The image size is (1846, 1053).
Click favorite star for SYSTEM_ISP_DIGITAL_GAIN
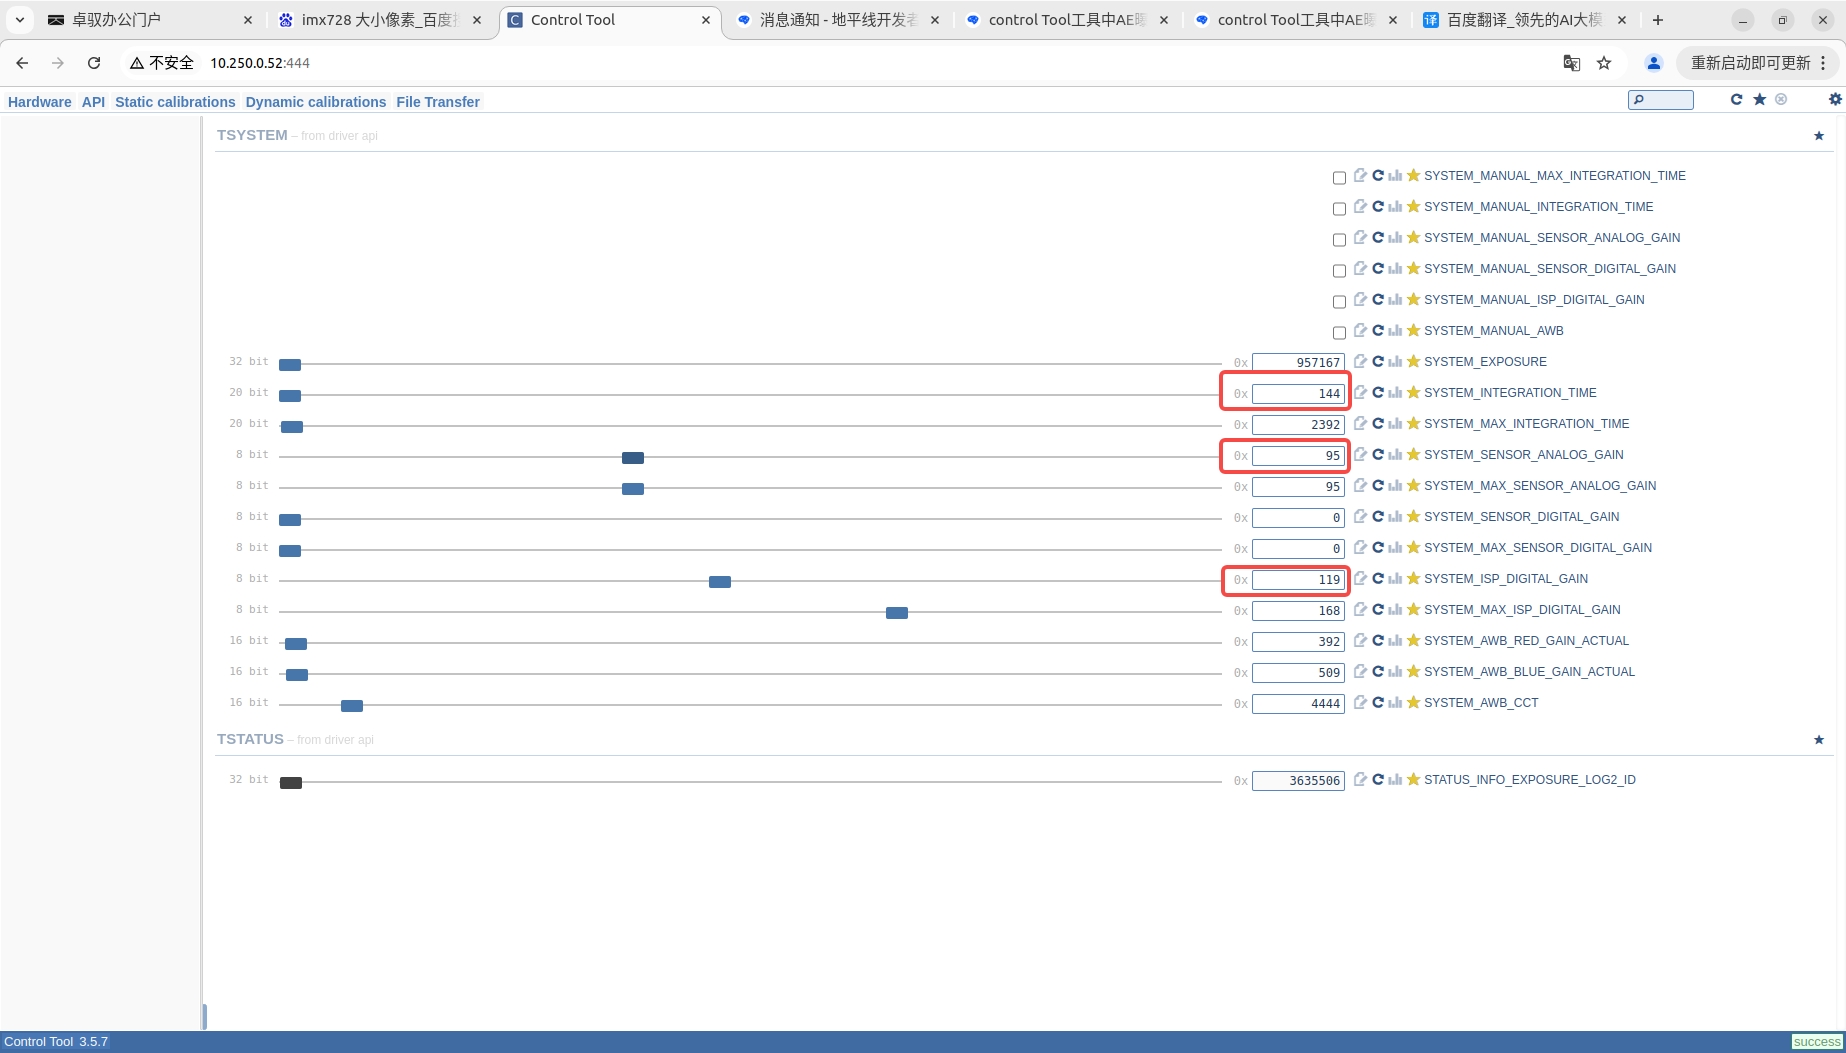tap(1413, 578)
